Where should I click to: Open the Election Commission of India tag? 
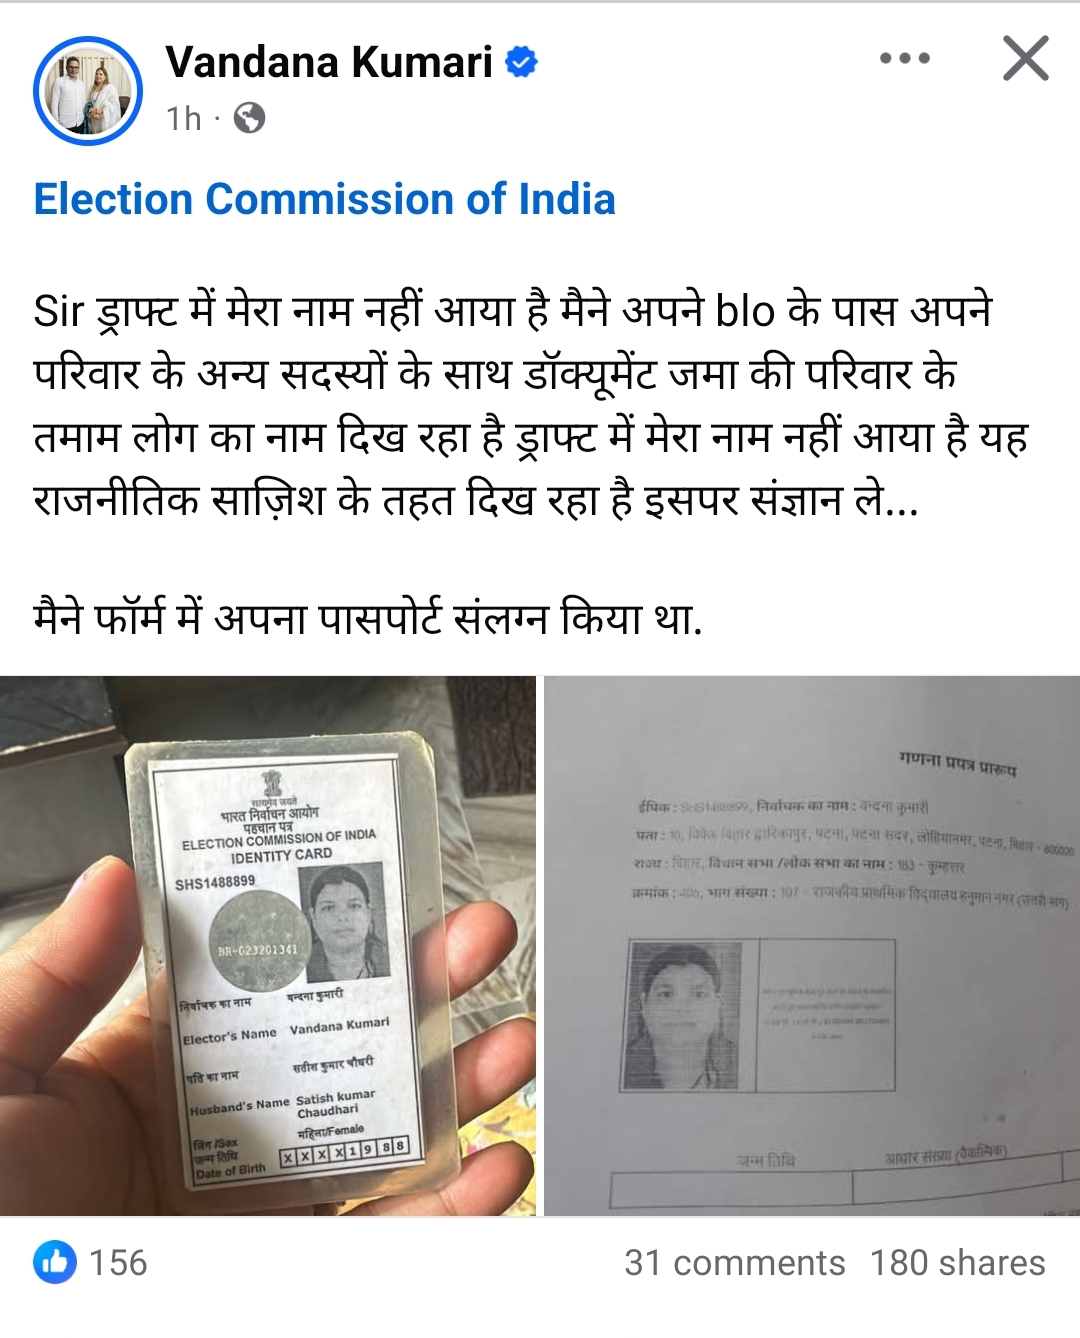click(324, 199)
